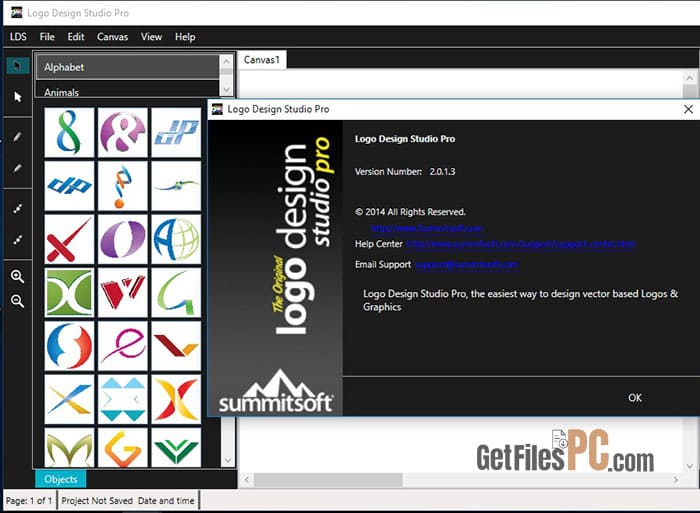Choose the blue-yellow thin X logo
Viewport: 700px width, 513px height.
click(x=69, y=399)
